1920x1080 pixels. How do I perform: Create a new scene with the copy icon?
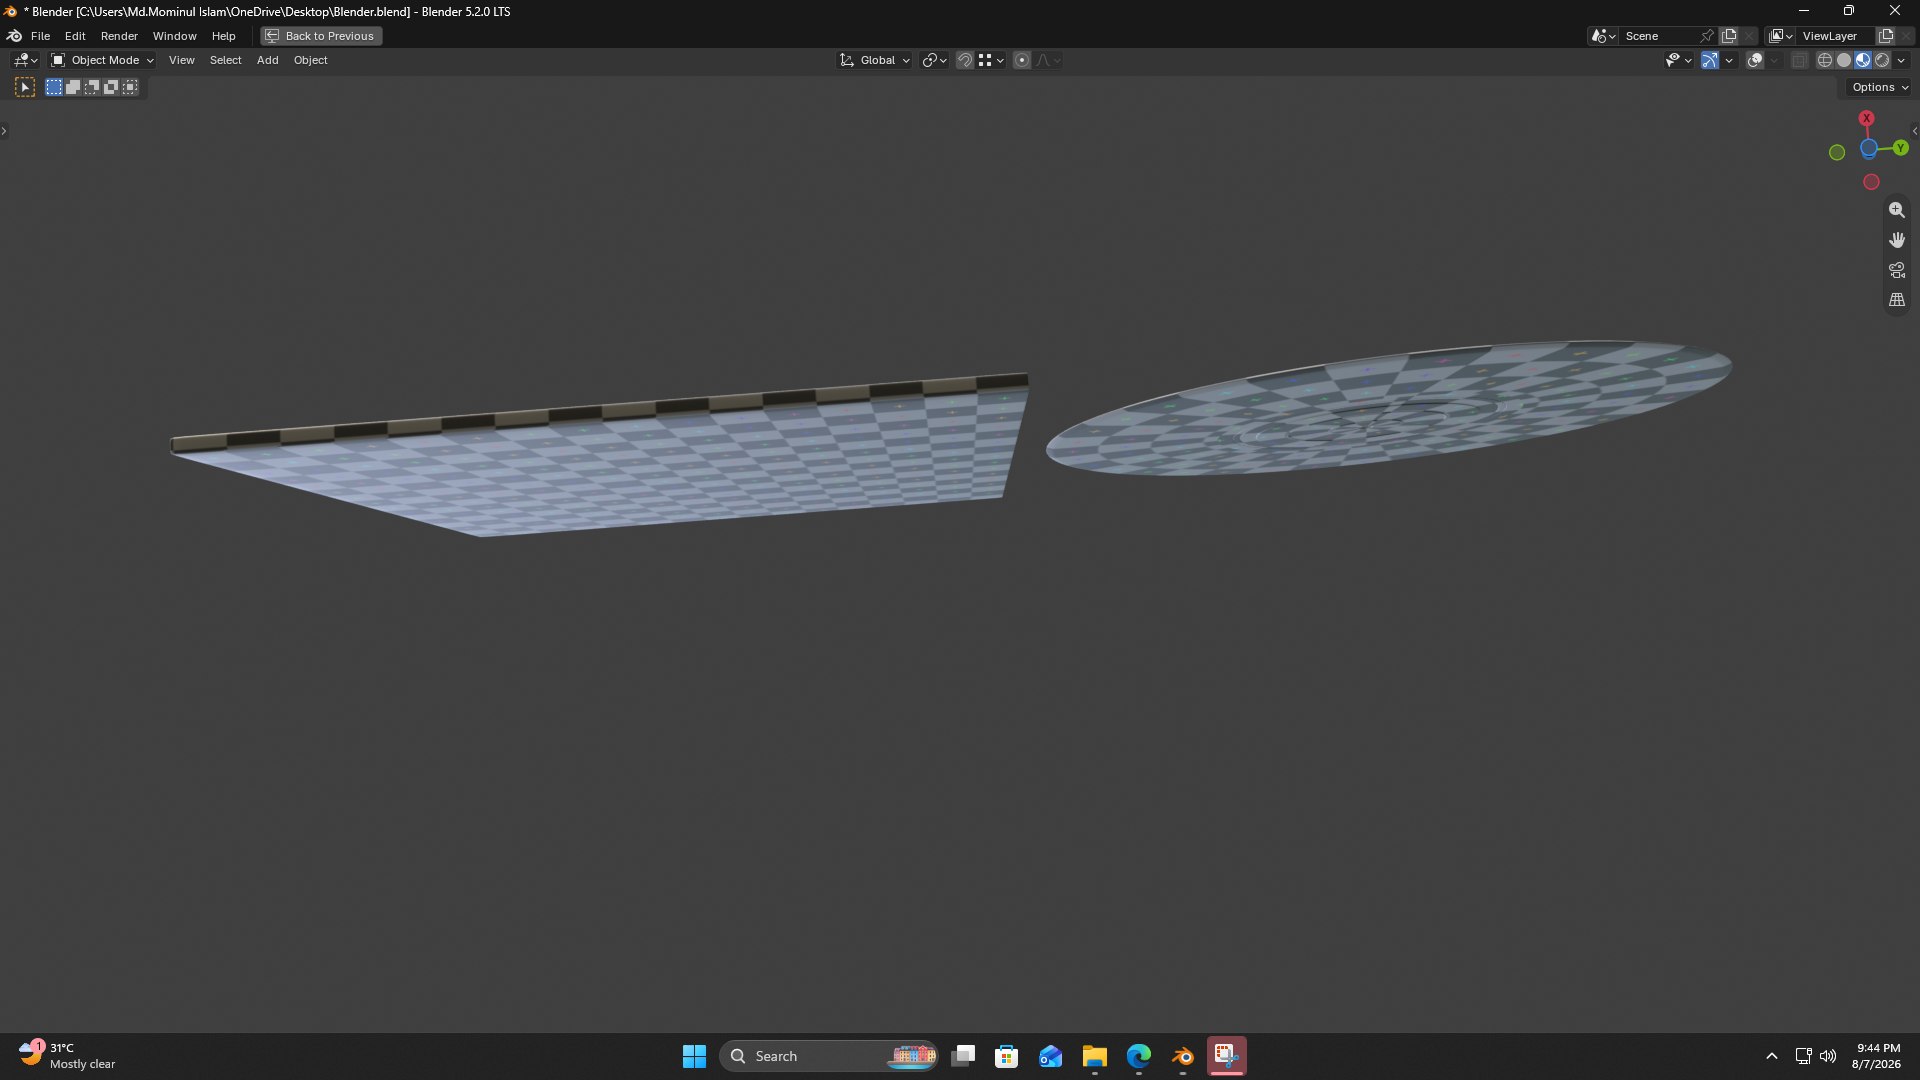pos(1729,36)
